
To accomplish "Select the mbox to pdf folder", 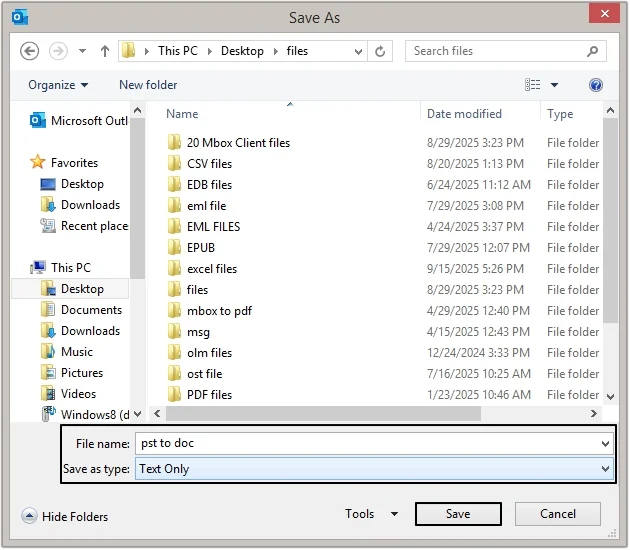I will (210, 311).
